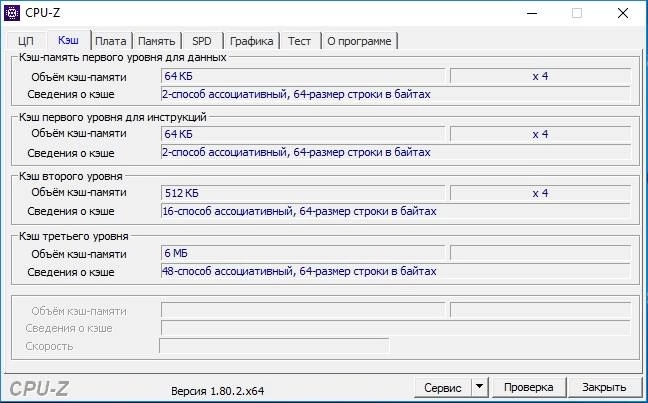Click the second-level cache x 4 field
This screenshot has height=403, width=648.
point(540,193)
